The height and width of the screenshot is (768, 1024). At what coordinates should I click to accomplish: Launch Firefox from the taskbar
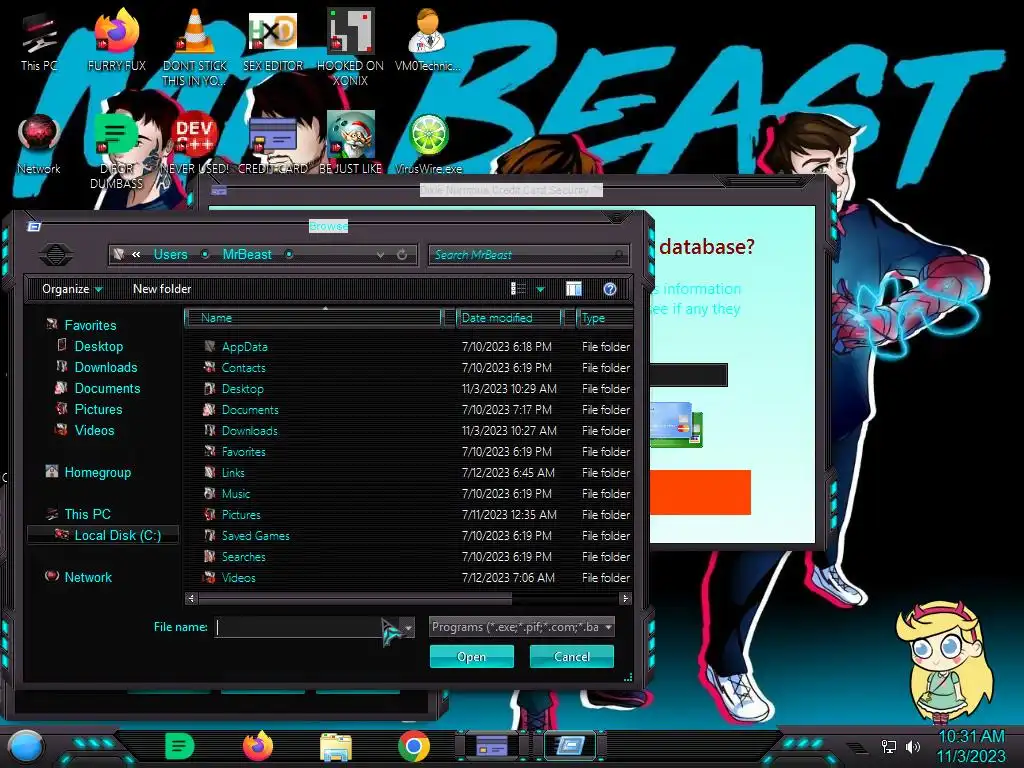pos(258,746)
